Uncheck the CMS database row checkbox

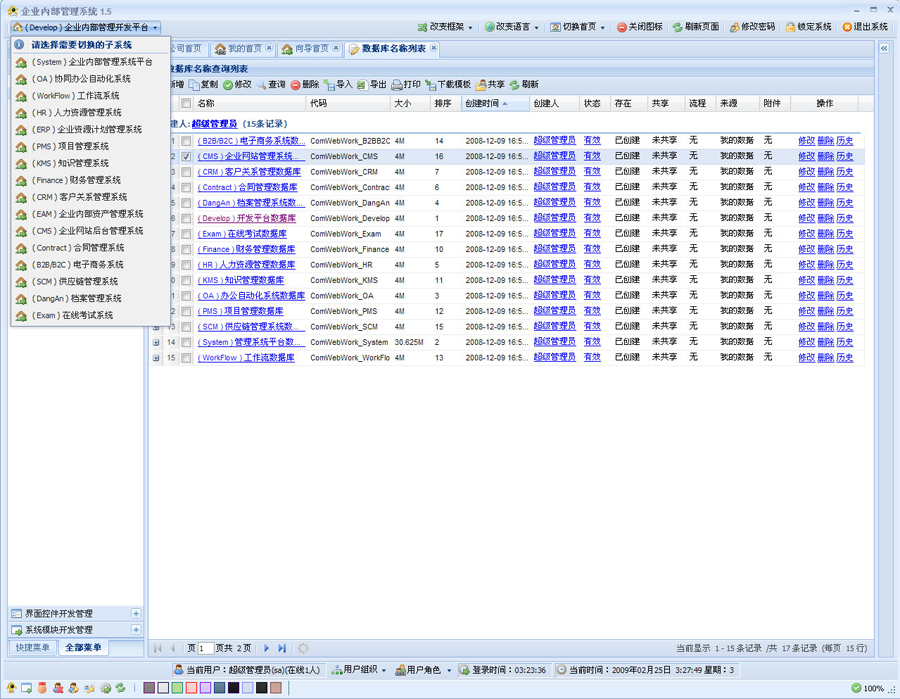[x=186, y=157]
